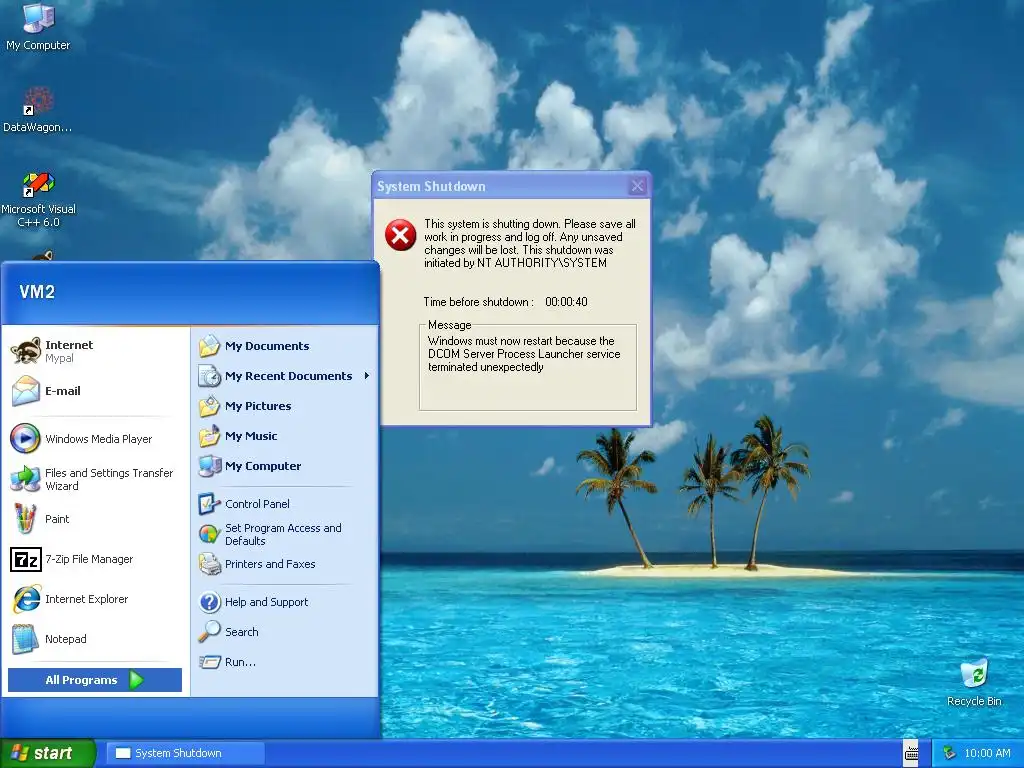The height and width of the screenshot is (768, 1024).
Task: Click the Search magnifier icon
Action: point(209,632)
